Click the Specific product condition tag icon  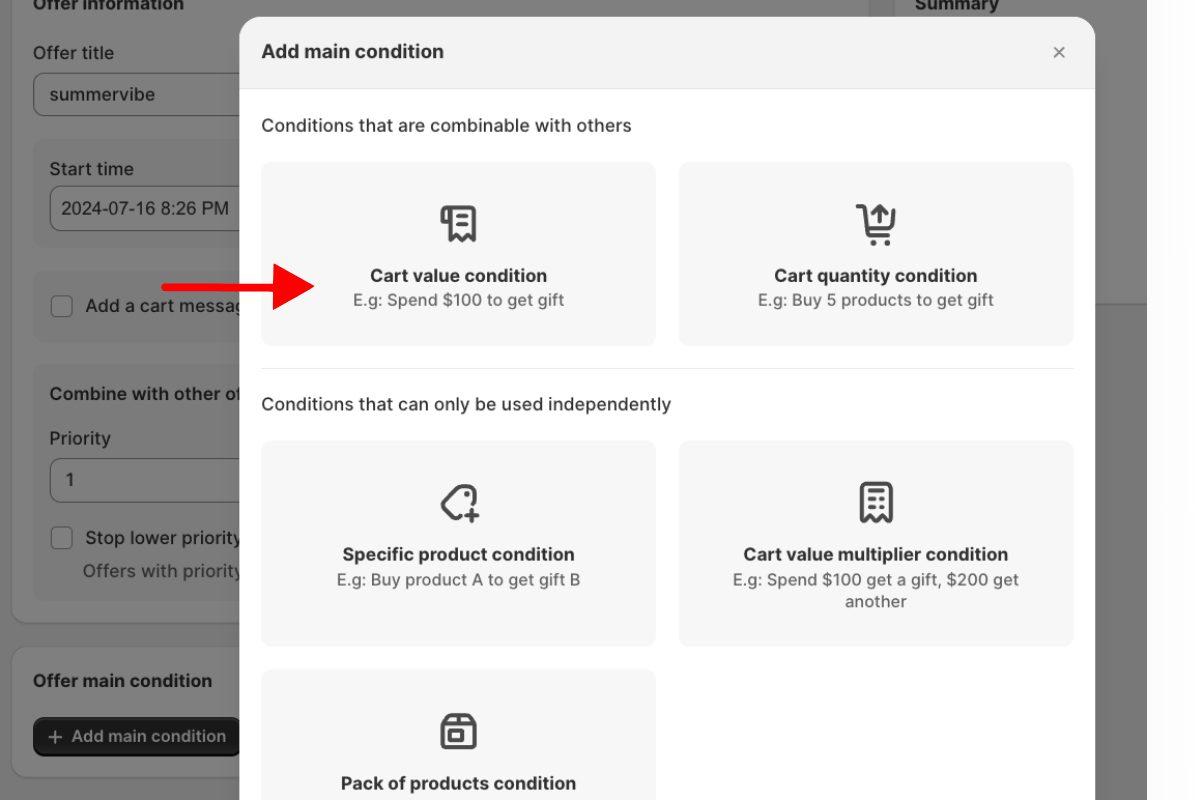(x=458, y=501)
